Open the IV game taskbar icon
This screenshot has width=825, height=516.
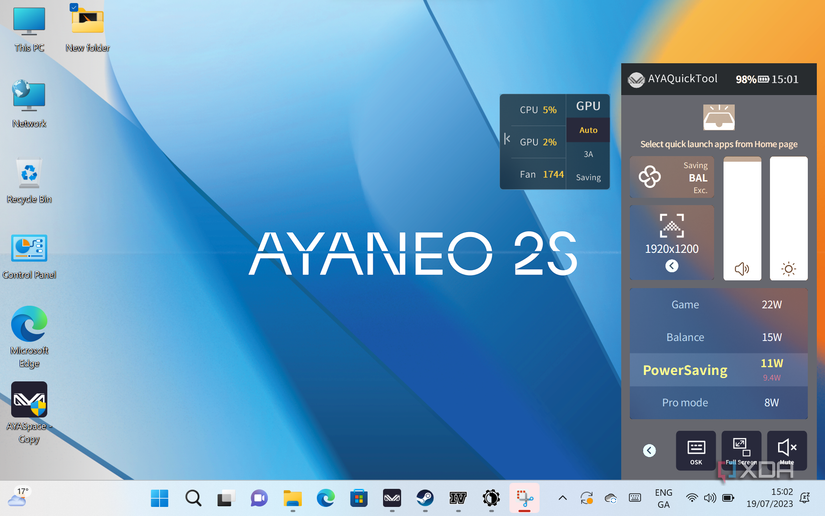click(458, 498)
